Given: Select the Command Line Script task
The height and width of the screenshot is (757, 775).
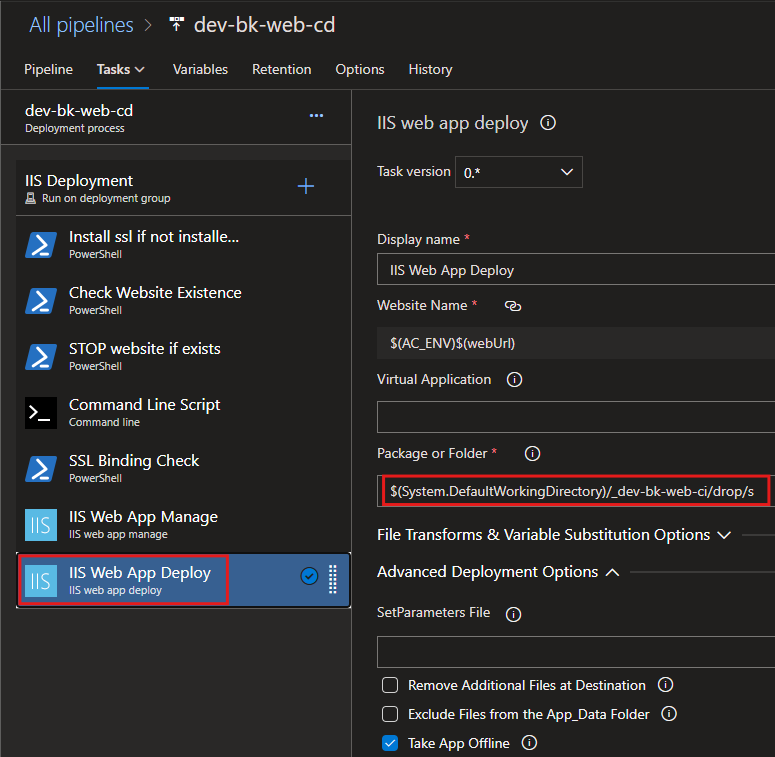Looking at the screenshot, I should pyautogui.click(x=183, y=412).
